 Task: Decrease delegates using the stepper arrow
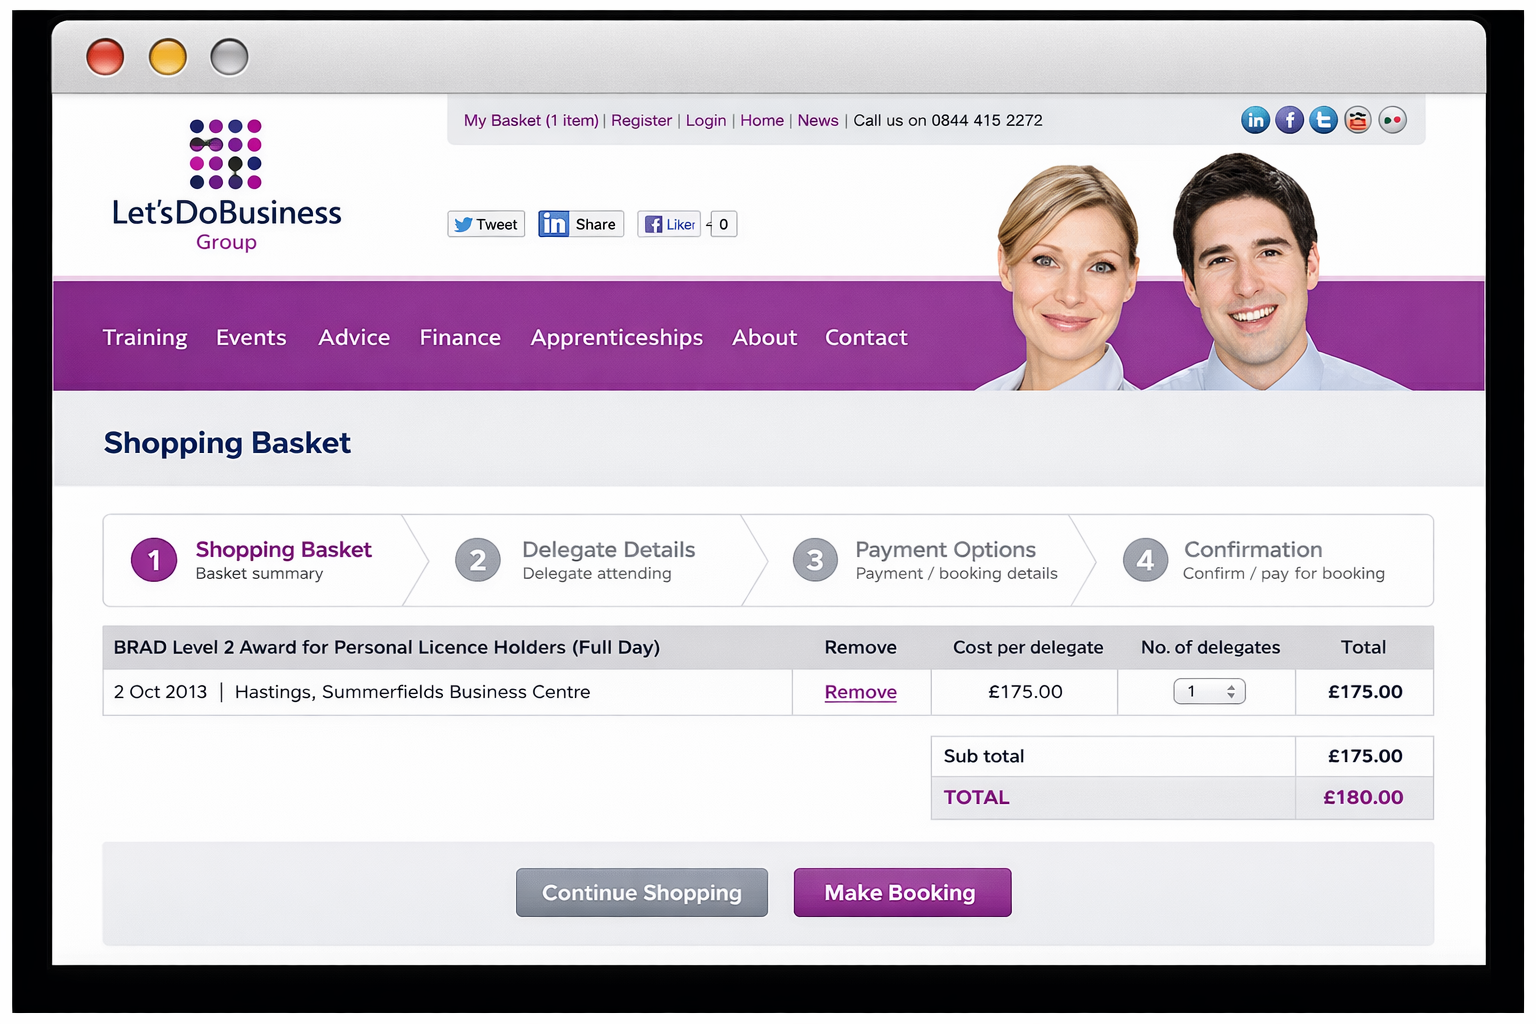click(x=1231, y=697)
